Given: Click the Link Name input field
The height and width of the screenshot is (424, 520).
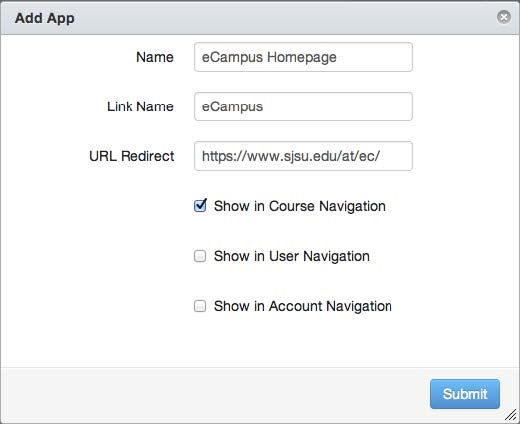Looking at the screenshot, I should coord(303,107).
